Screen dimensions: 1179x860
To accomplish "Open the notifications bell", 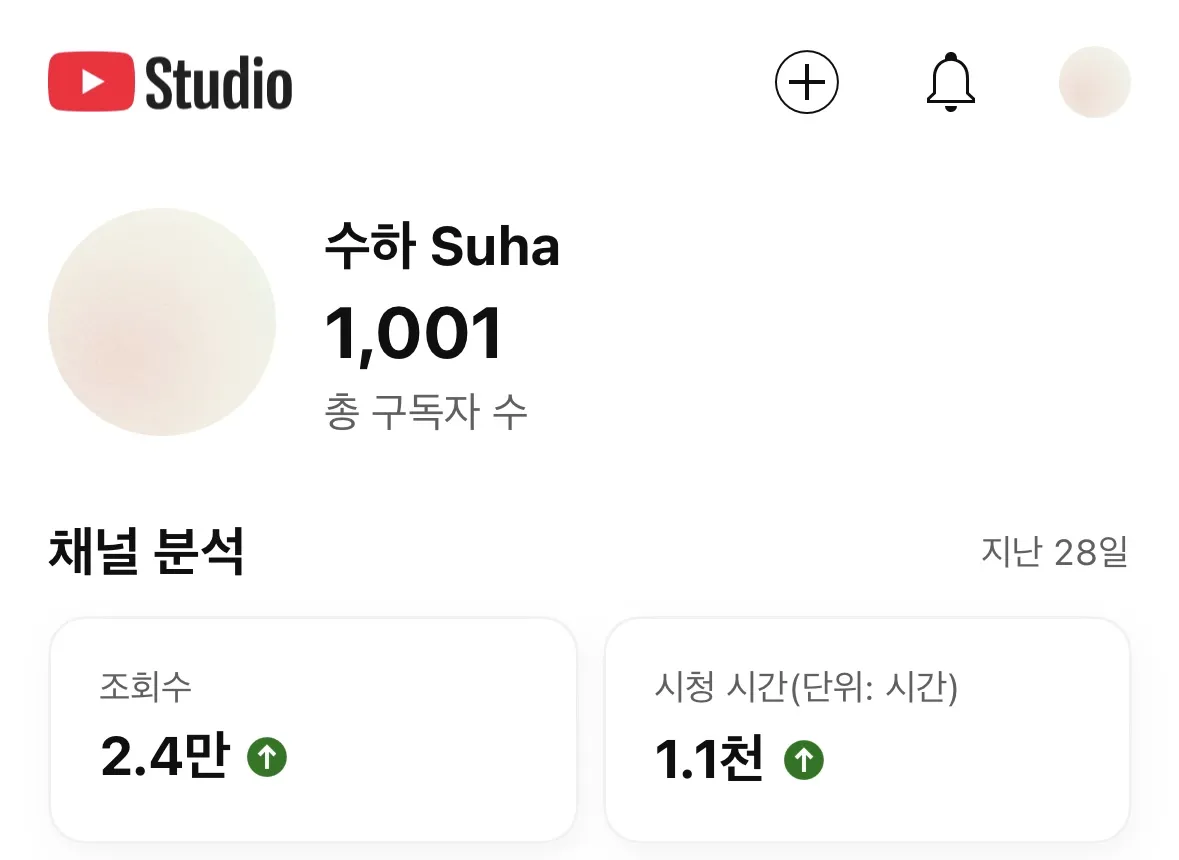I will 950,82.
